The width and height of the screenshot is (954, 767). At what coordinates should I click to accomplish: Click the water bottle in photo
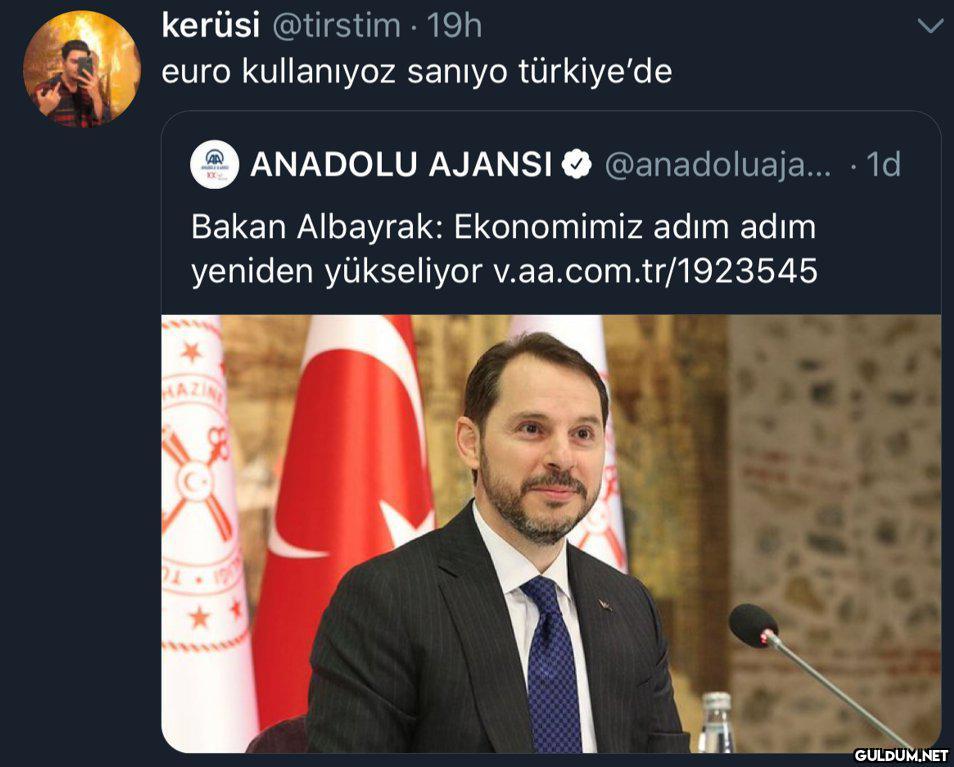pyautogui.click(x=716, y=723)
